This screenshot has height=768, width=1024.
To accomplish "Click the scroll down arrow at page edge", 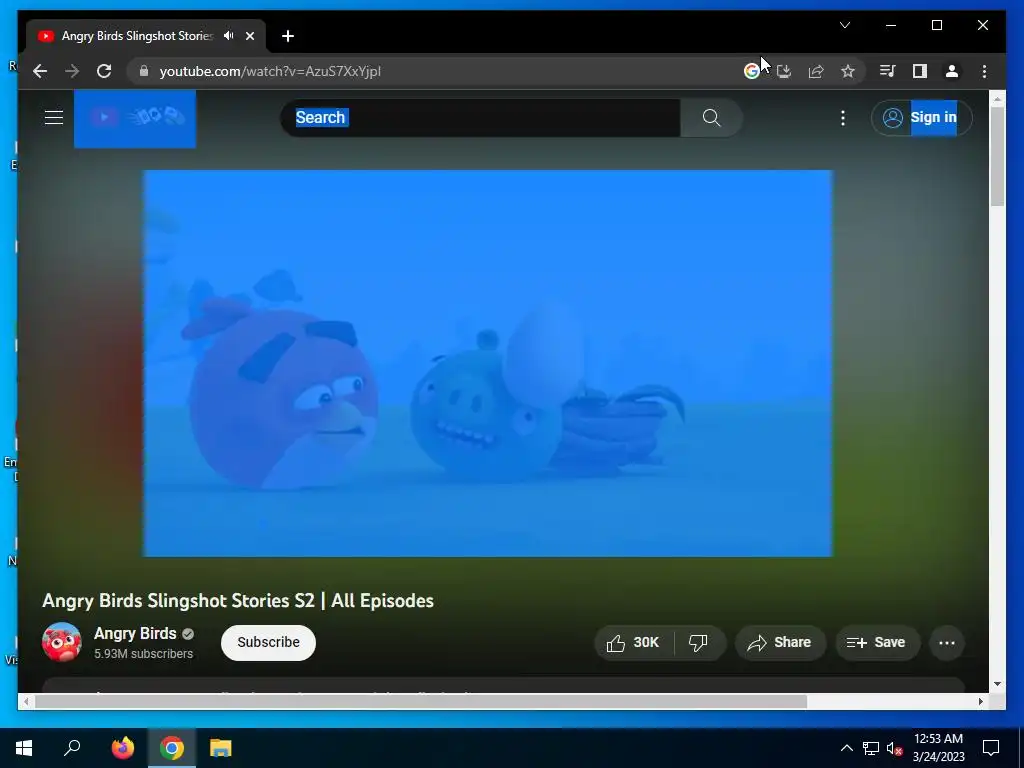I will 997,684.
